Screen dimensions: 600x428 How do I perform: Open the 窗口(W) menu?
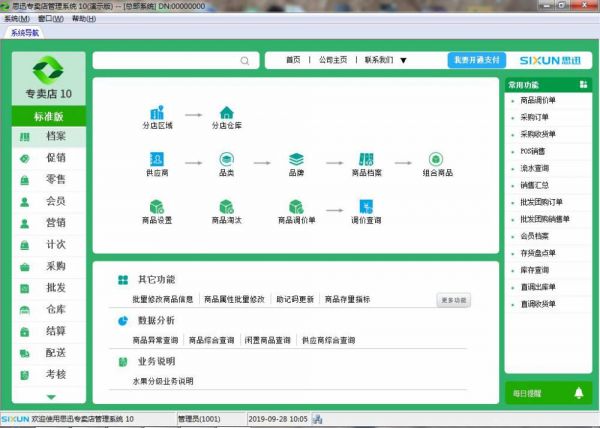[x=51, y=19]
